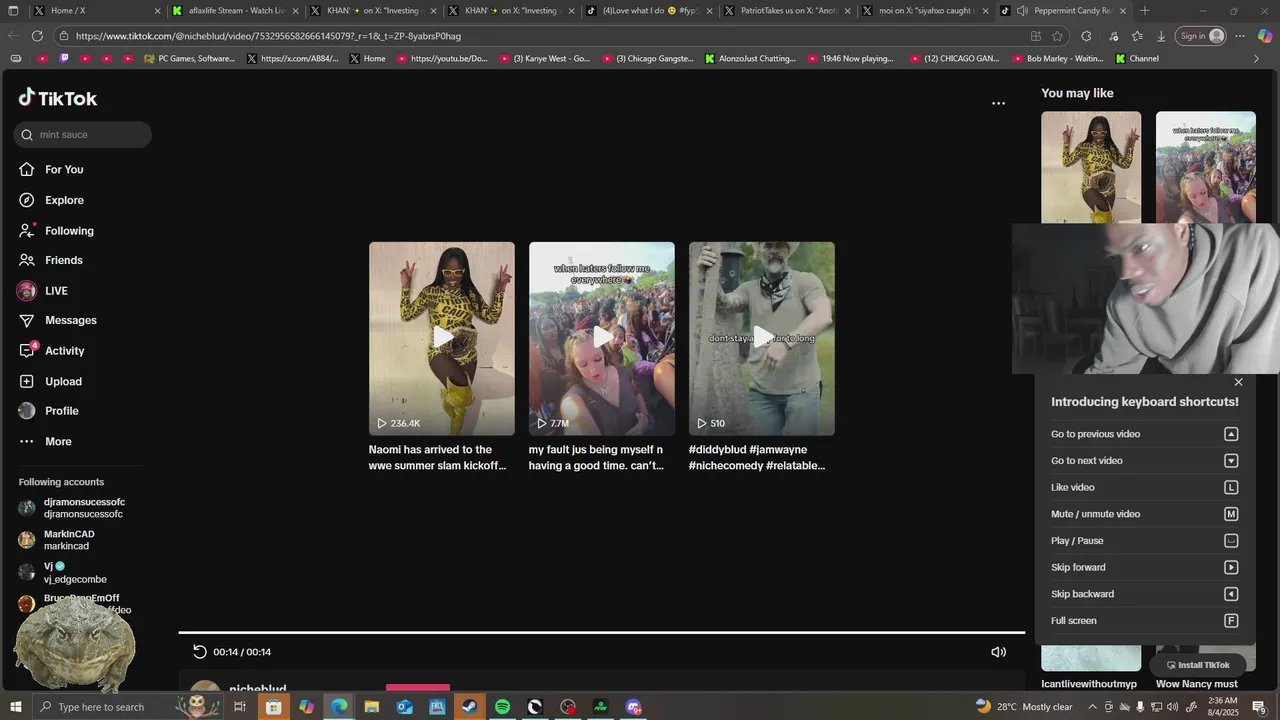1280x720 pixels.
Task: Add page to favorites with star icon
Action: (1057, 36)
